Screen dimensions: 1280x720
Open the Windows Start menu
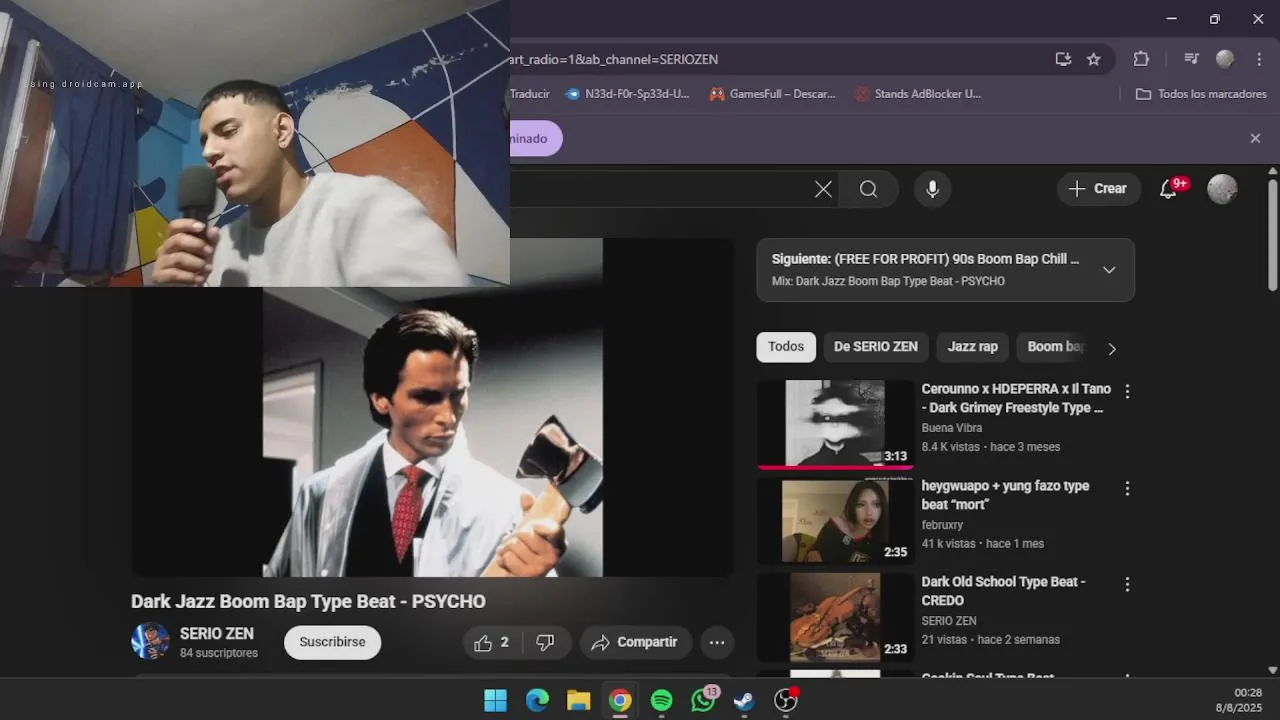click(495, 700)
